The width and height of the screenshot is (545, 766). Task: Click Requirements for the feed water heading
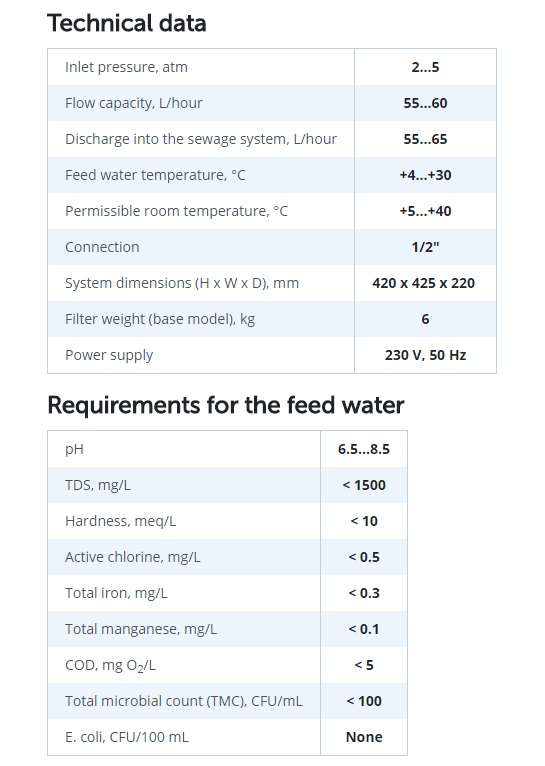226,405
